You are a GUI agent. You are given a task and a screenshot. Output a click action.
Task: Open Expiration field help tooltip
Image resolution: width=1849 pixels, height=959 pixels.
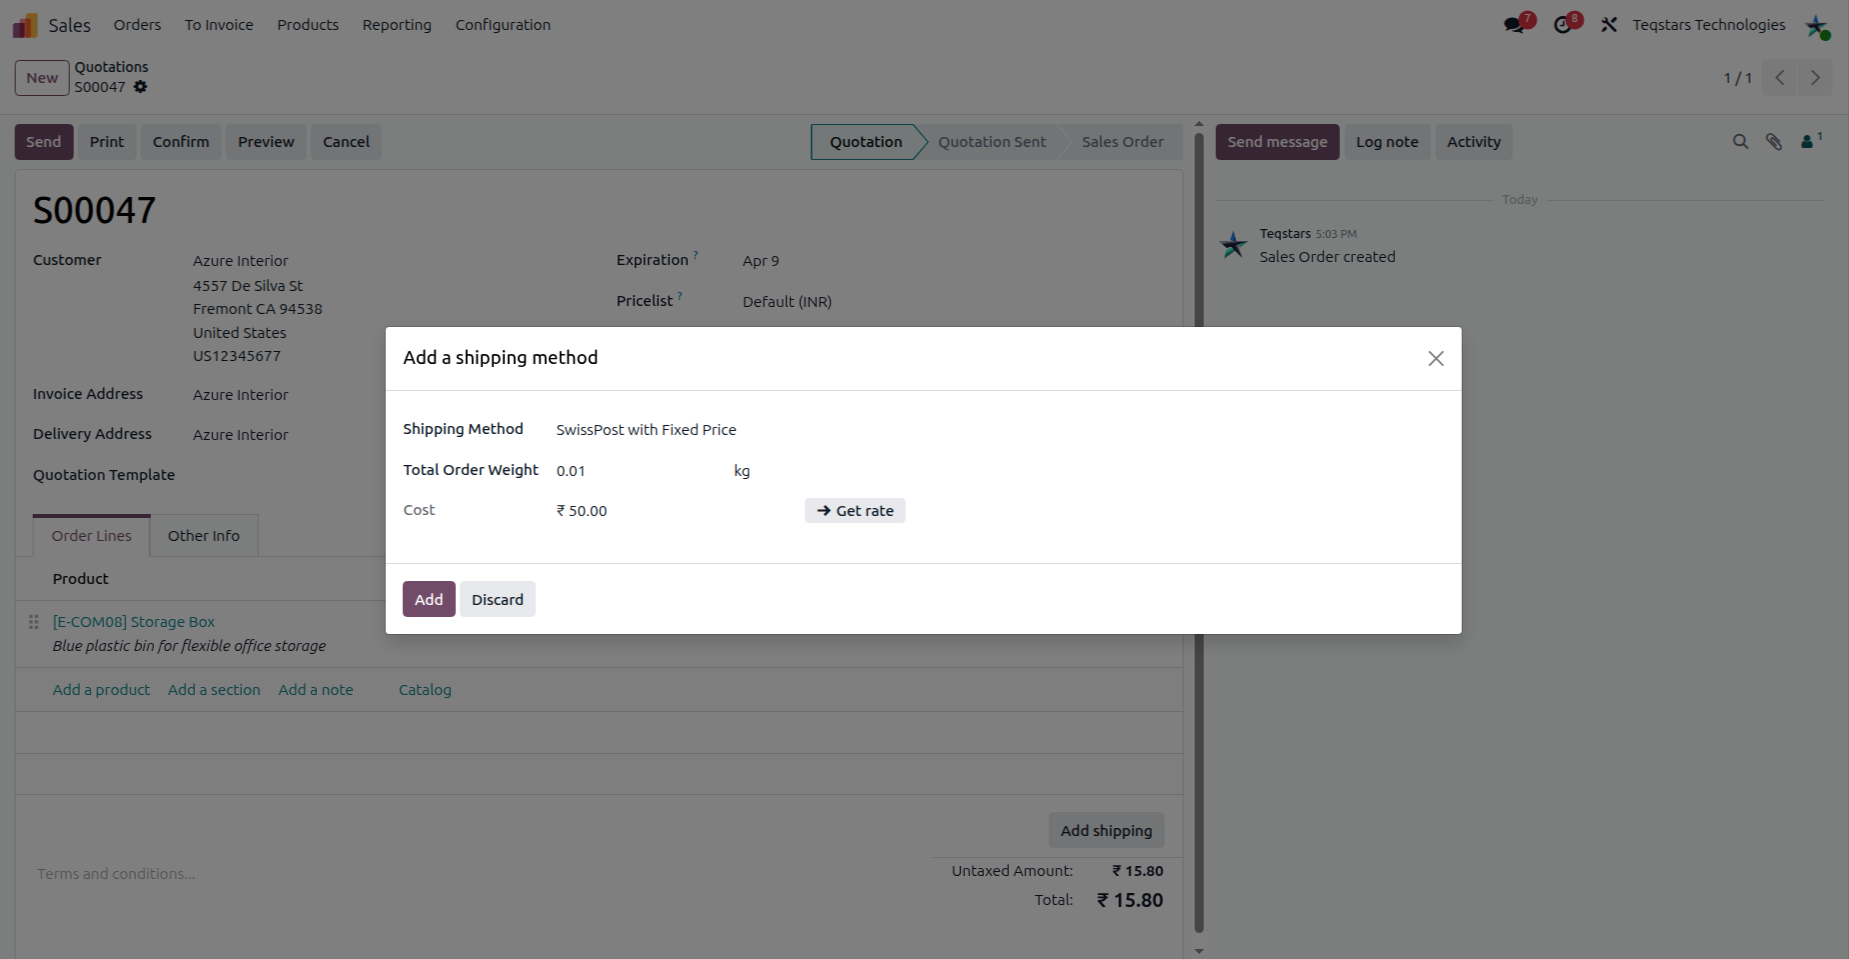point(696,255)
